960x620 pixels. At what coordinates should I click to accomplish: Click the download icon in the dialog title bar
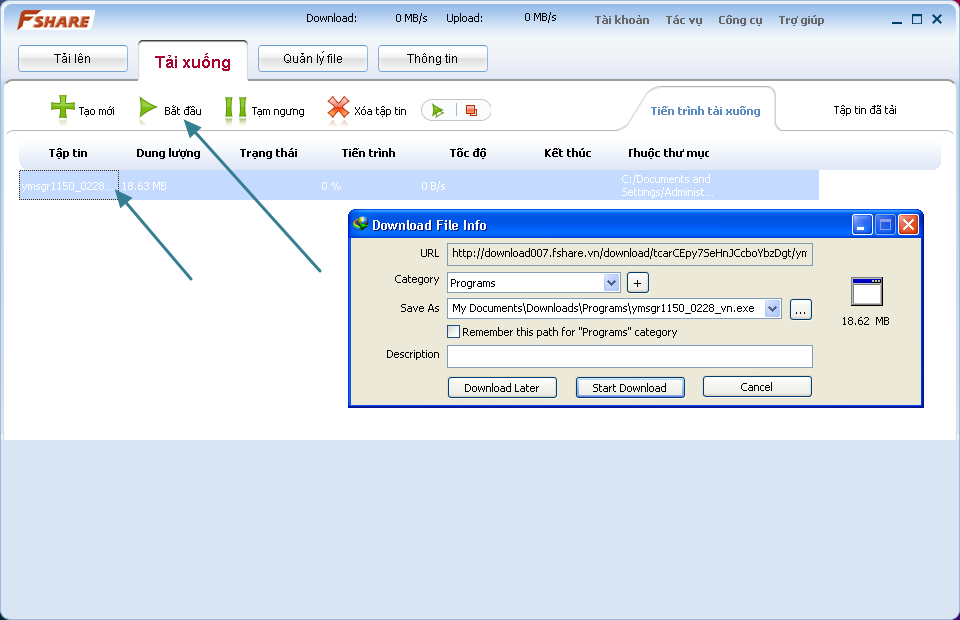(x=359, y=225)
